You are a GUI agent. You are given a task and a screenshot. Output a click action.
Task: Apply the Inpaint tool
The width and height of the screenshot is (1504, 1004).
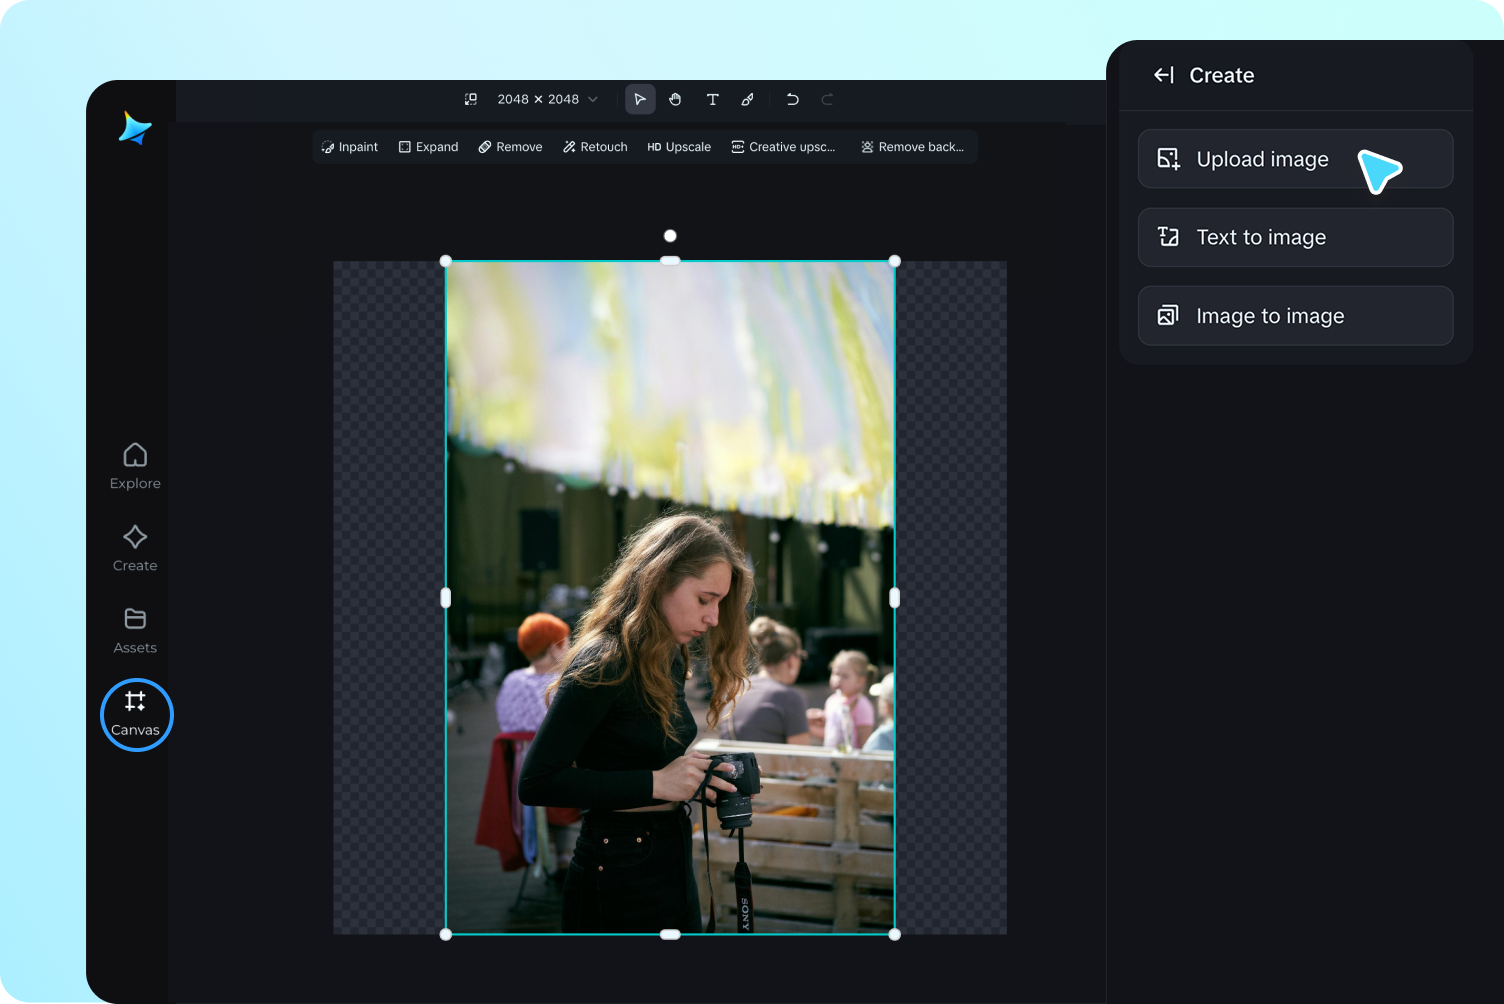(x=350, y=147)
